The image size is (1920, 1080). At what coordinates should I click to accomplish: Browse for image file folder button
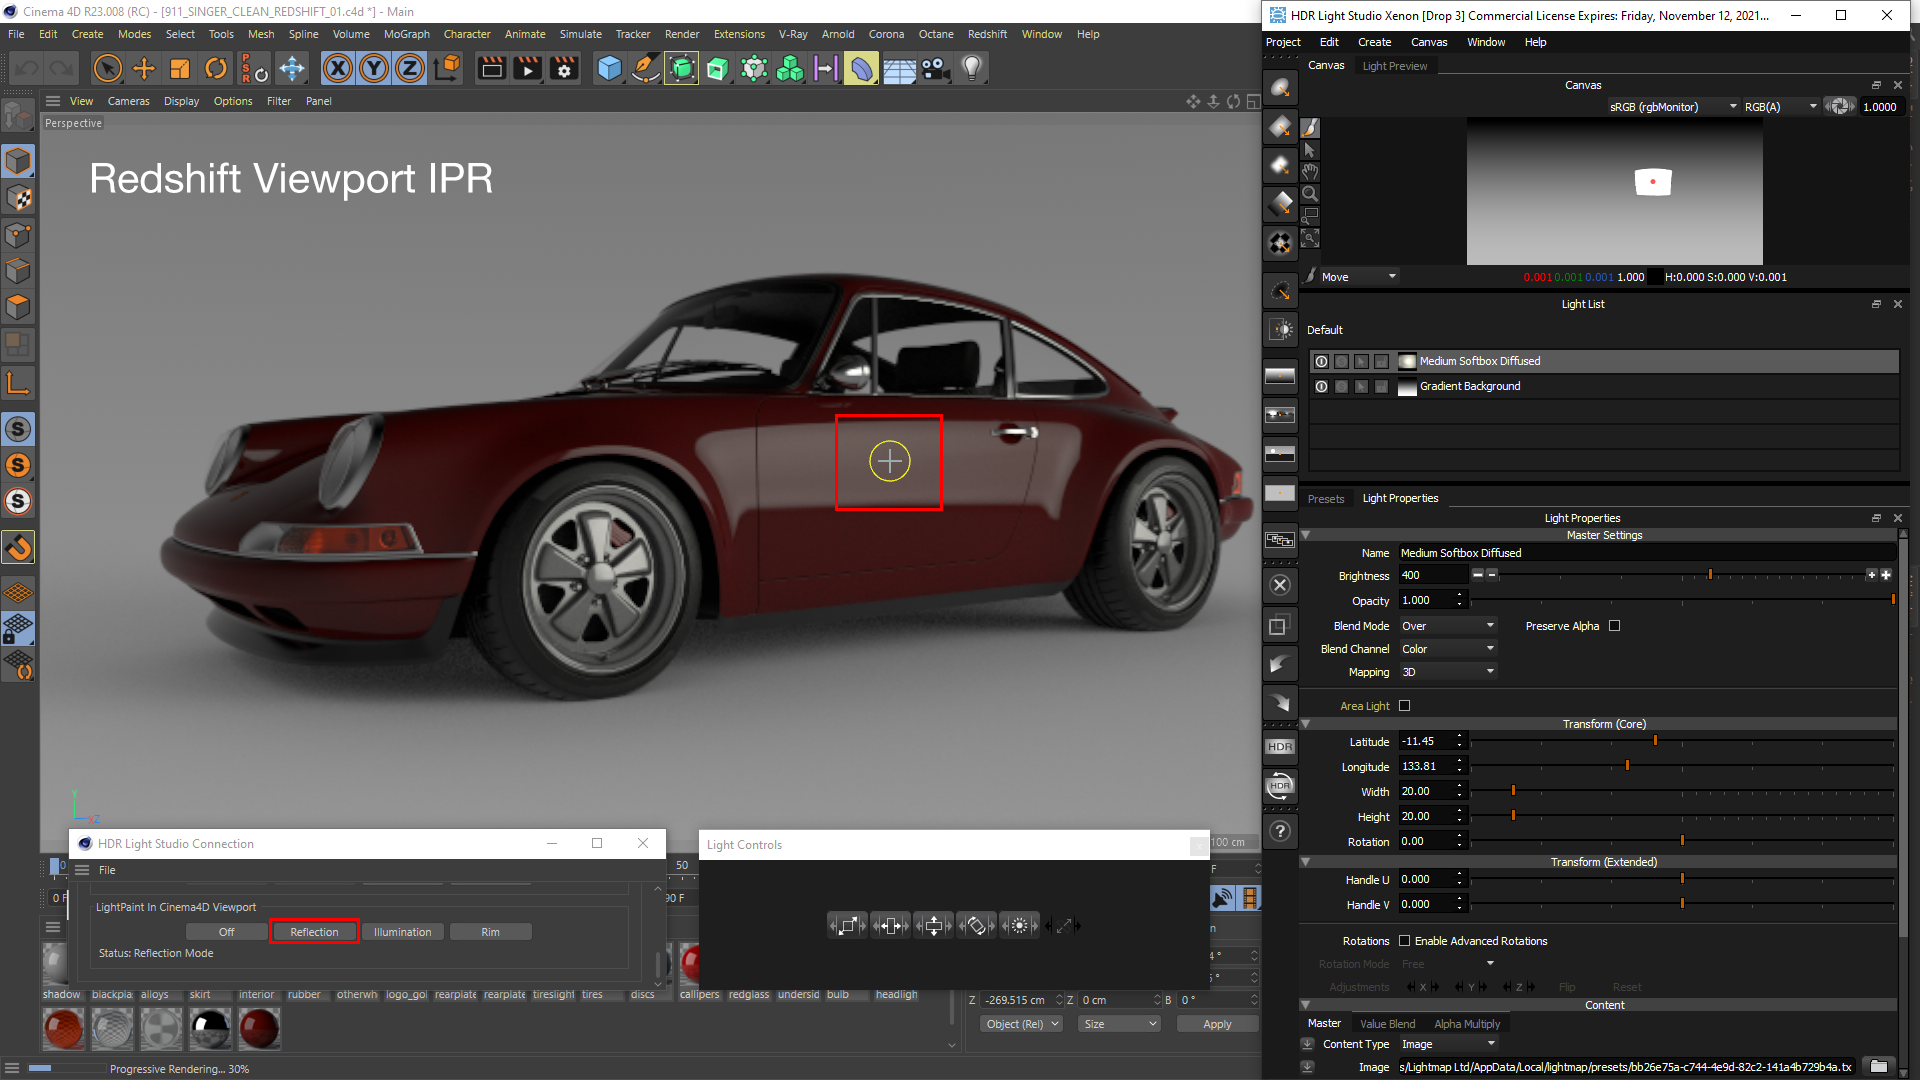point(1878,1067)
